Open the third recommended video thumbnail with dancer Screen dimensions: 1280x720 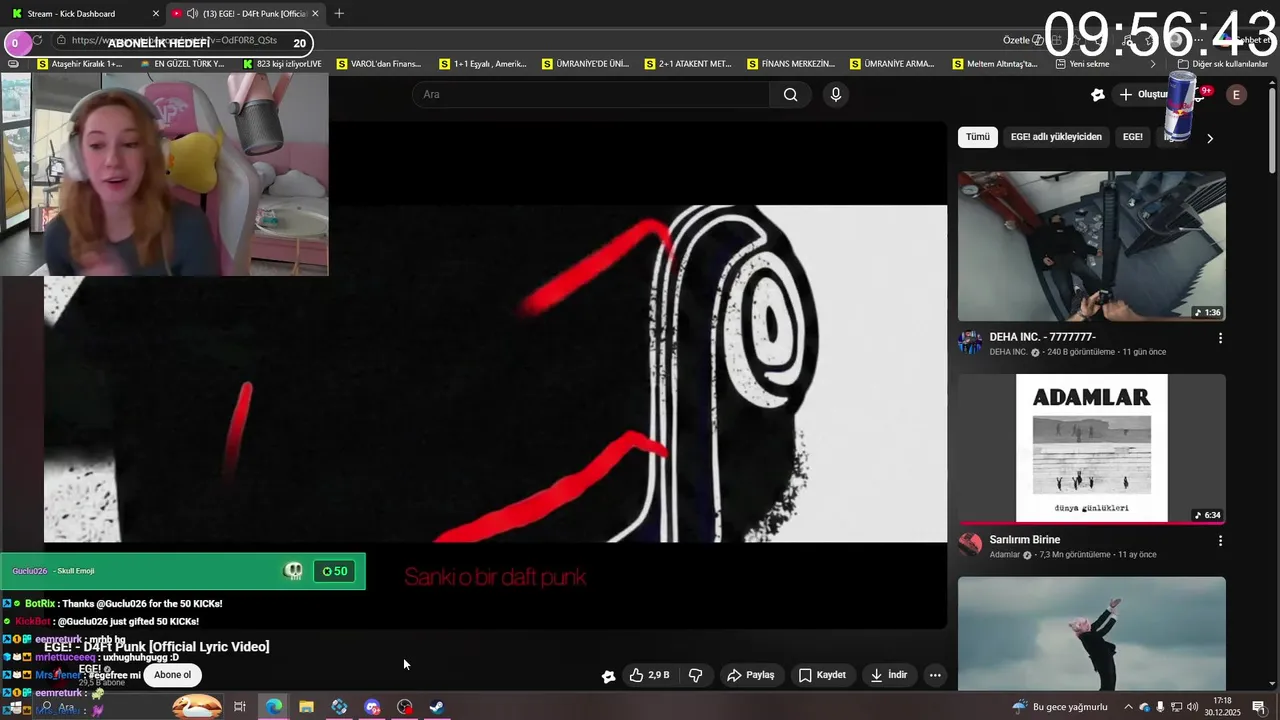1092,633
